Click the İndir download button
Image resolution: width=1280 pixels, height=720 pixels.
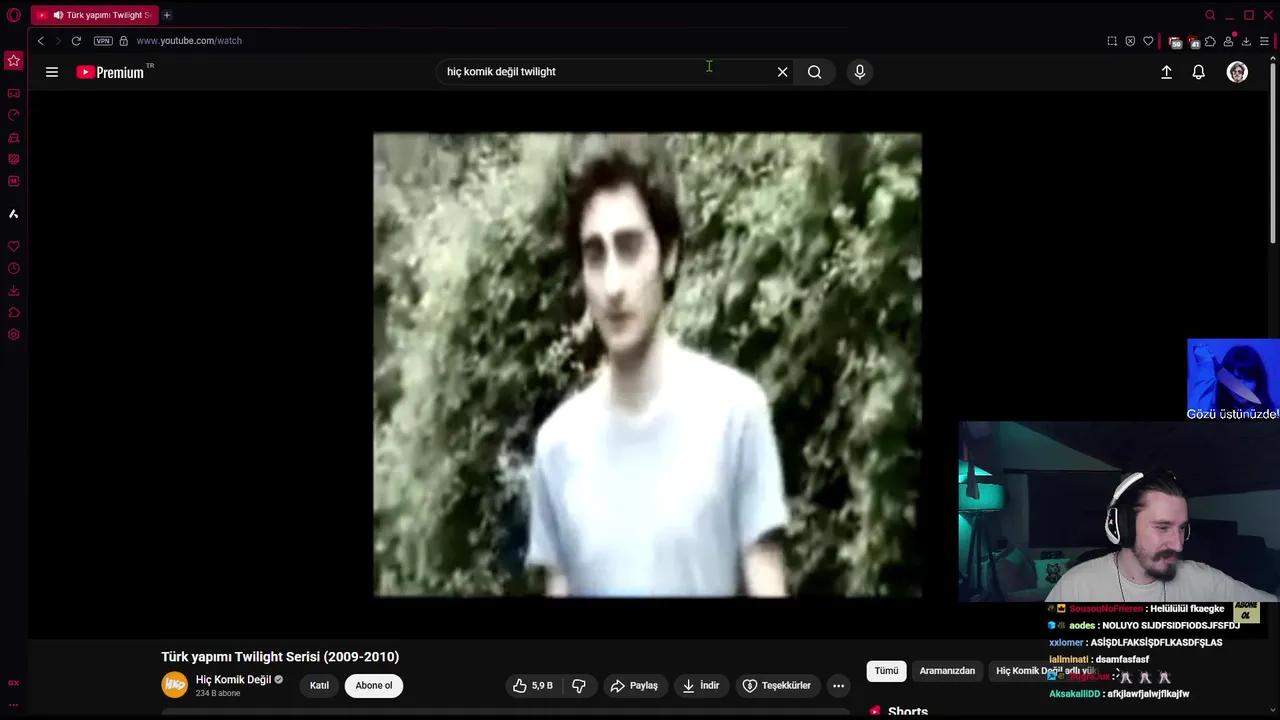[x=701, y=686]
